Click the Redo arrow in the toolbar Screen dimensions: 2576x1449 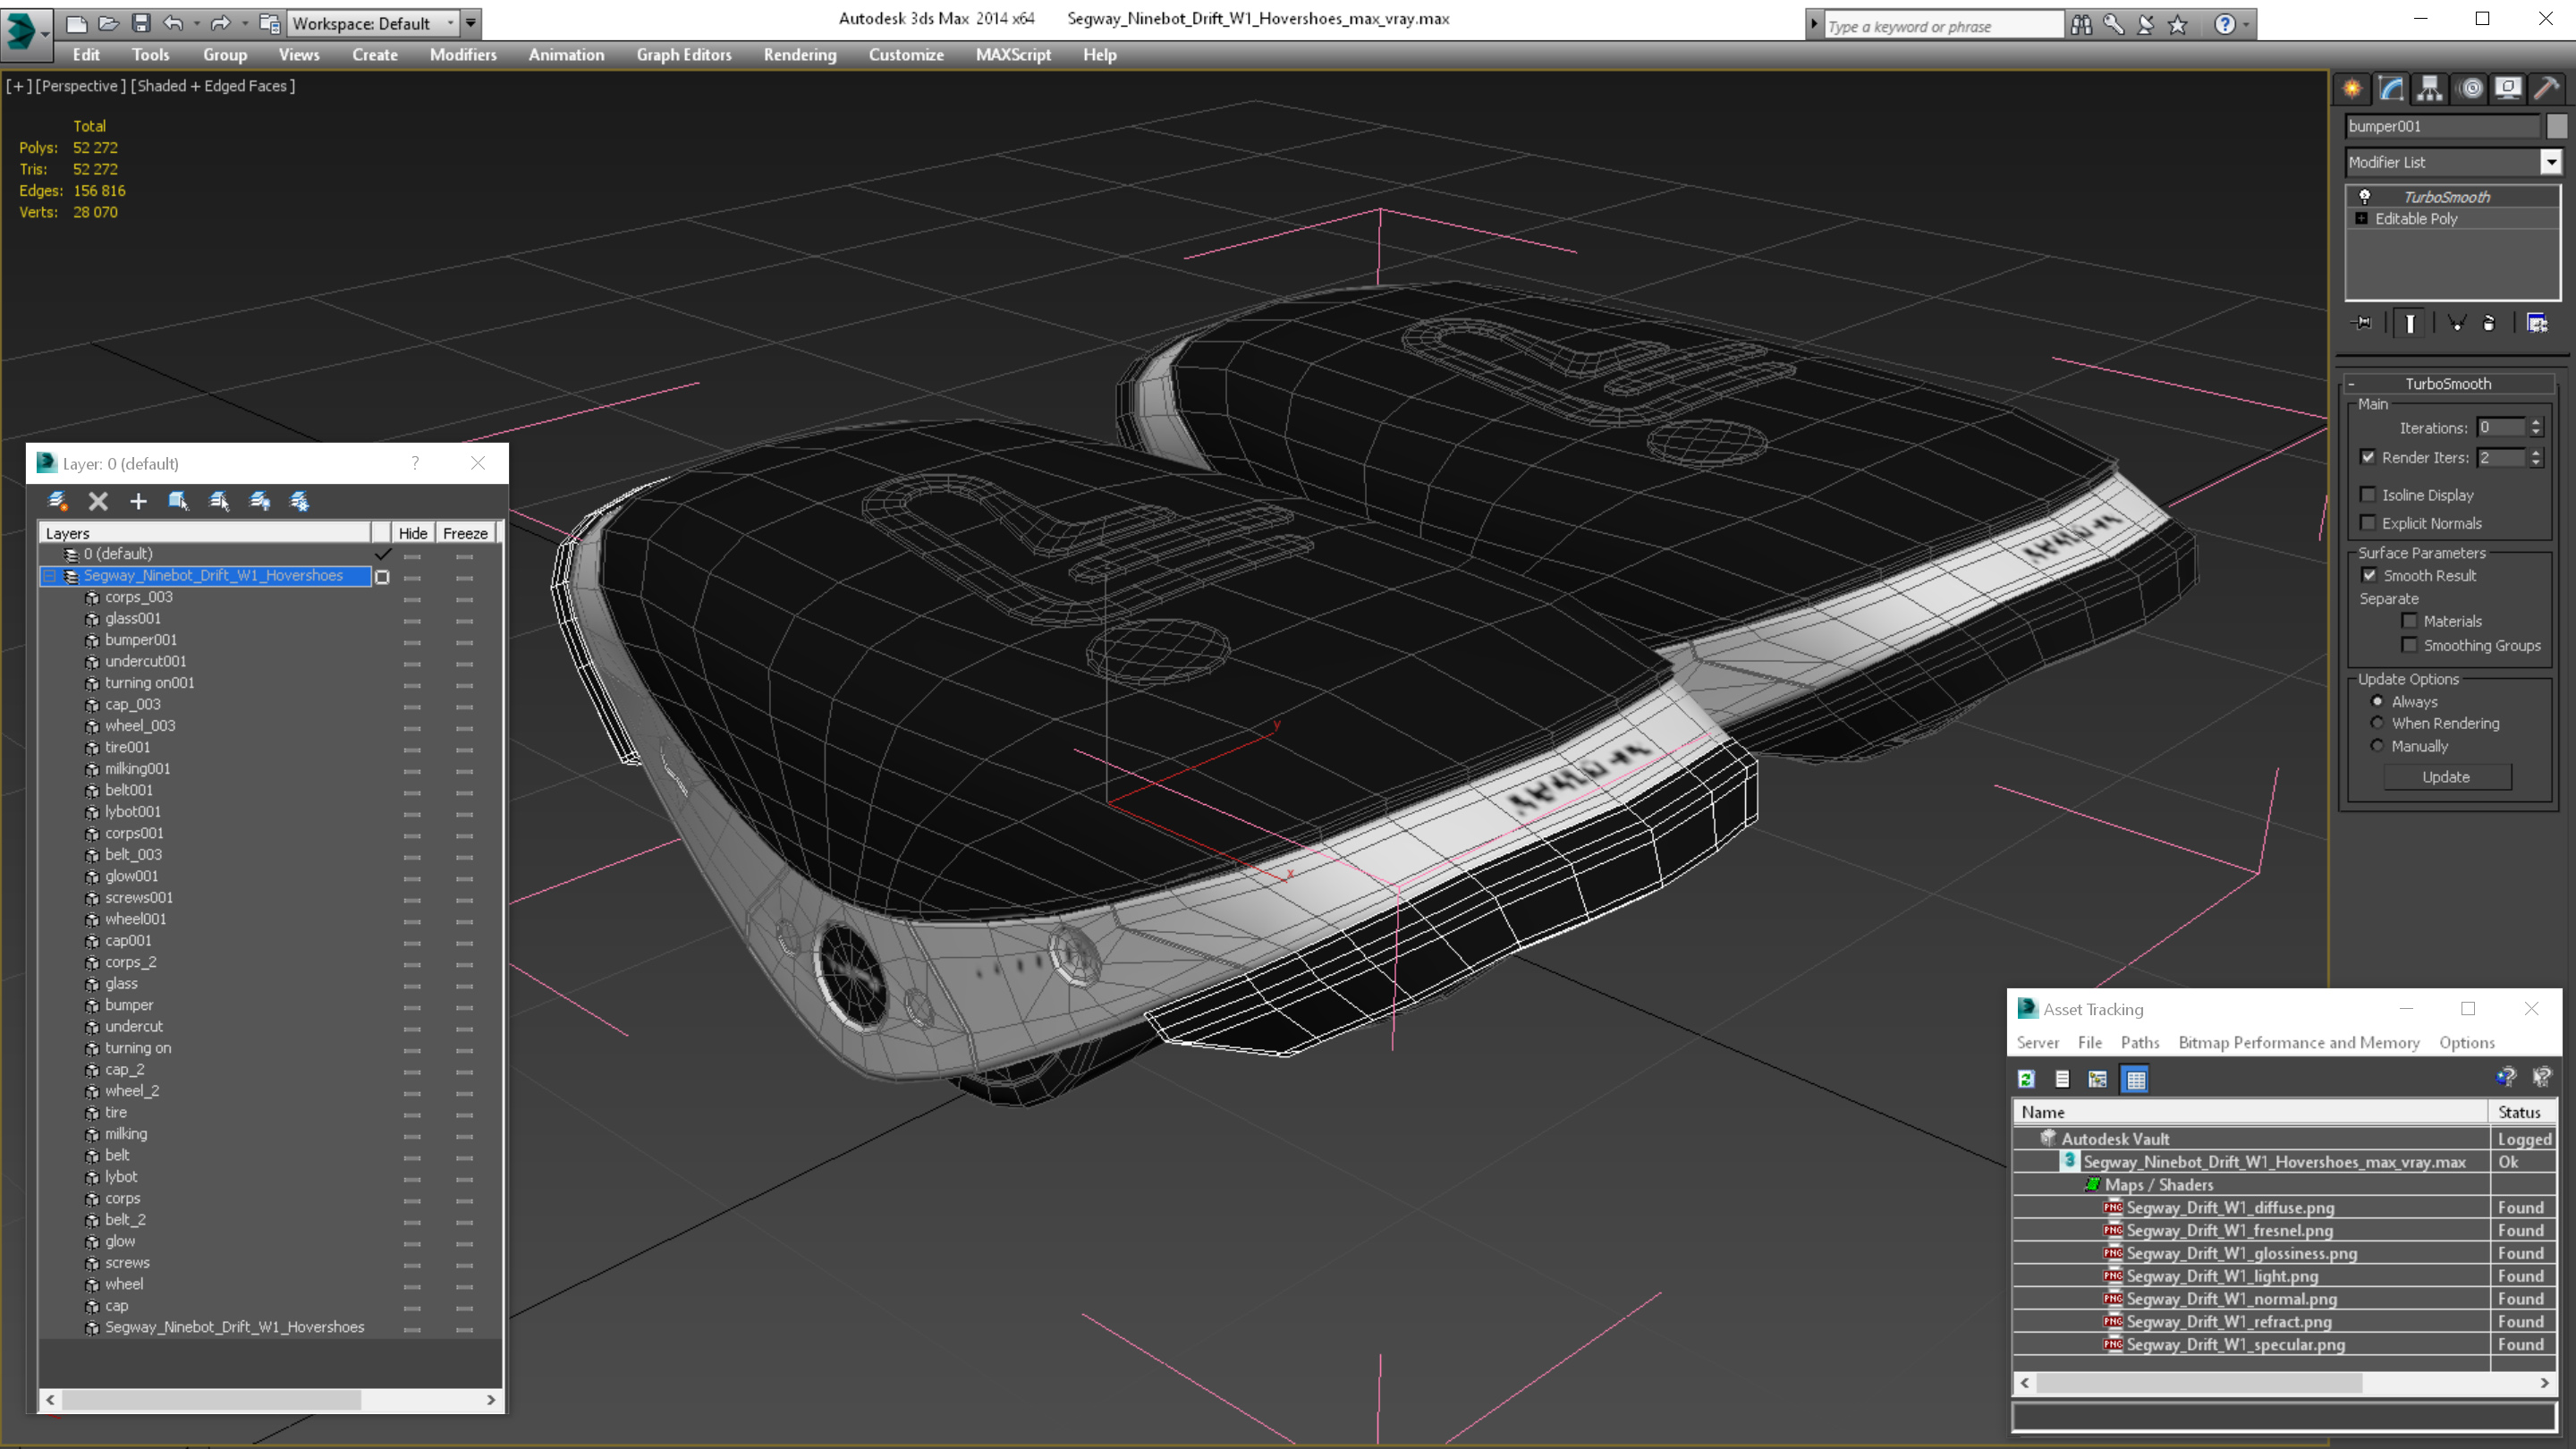point(221,23)
